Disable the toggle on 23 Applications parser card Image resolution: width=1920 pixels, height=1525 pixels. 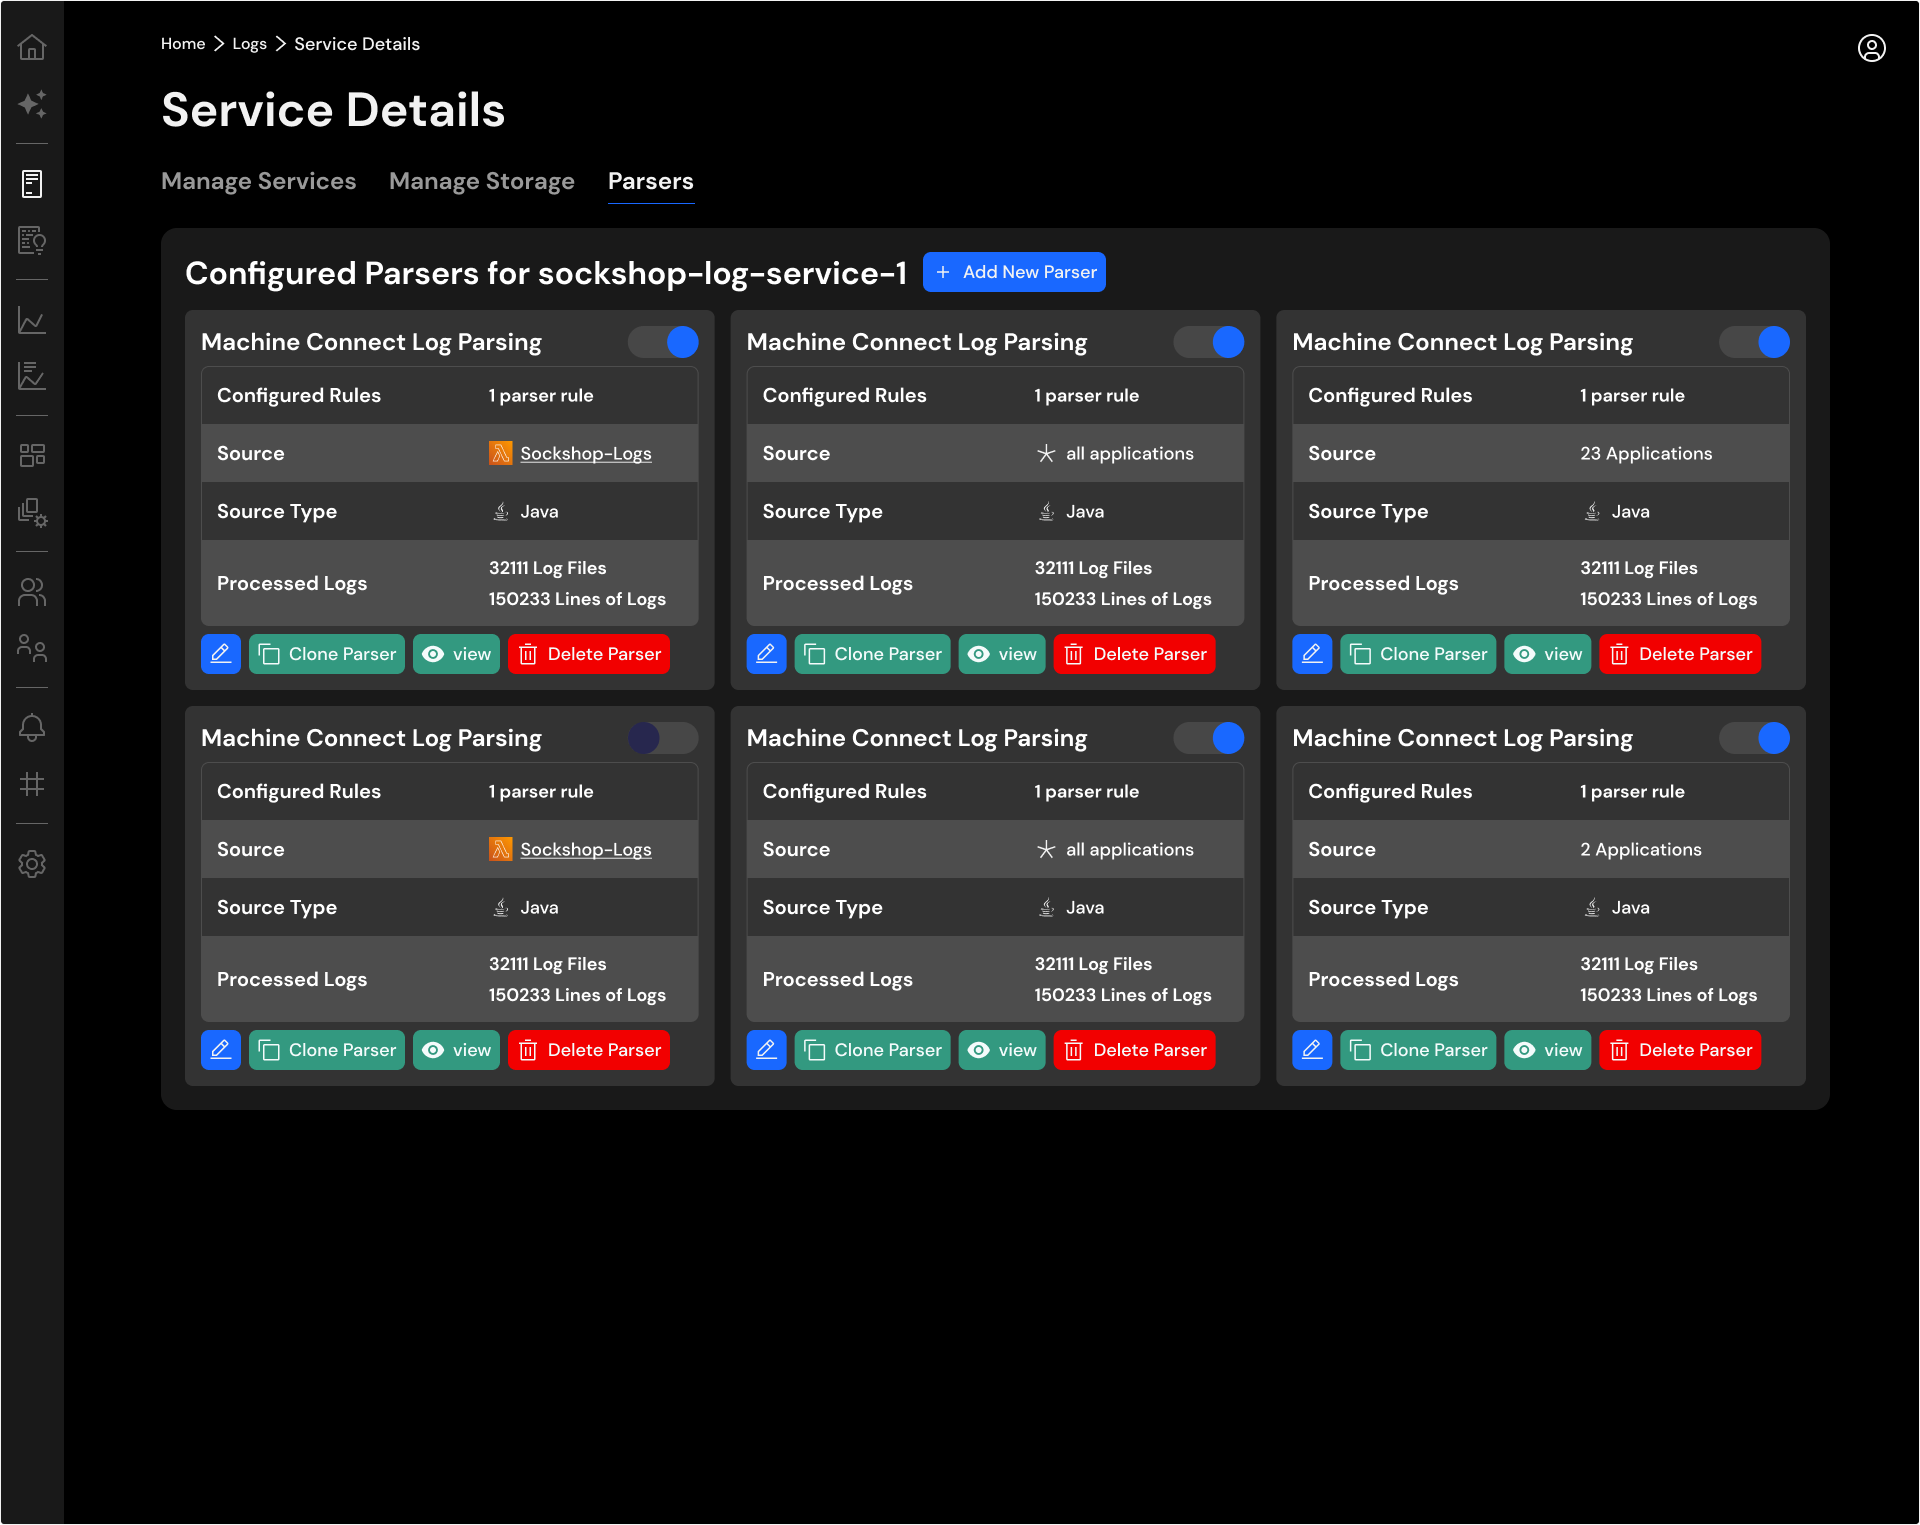pyautogui.click(x=1754, y=342)
